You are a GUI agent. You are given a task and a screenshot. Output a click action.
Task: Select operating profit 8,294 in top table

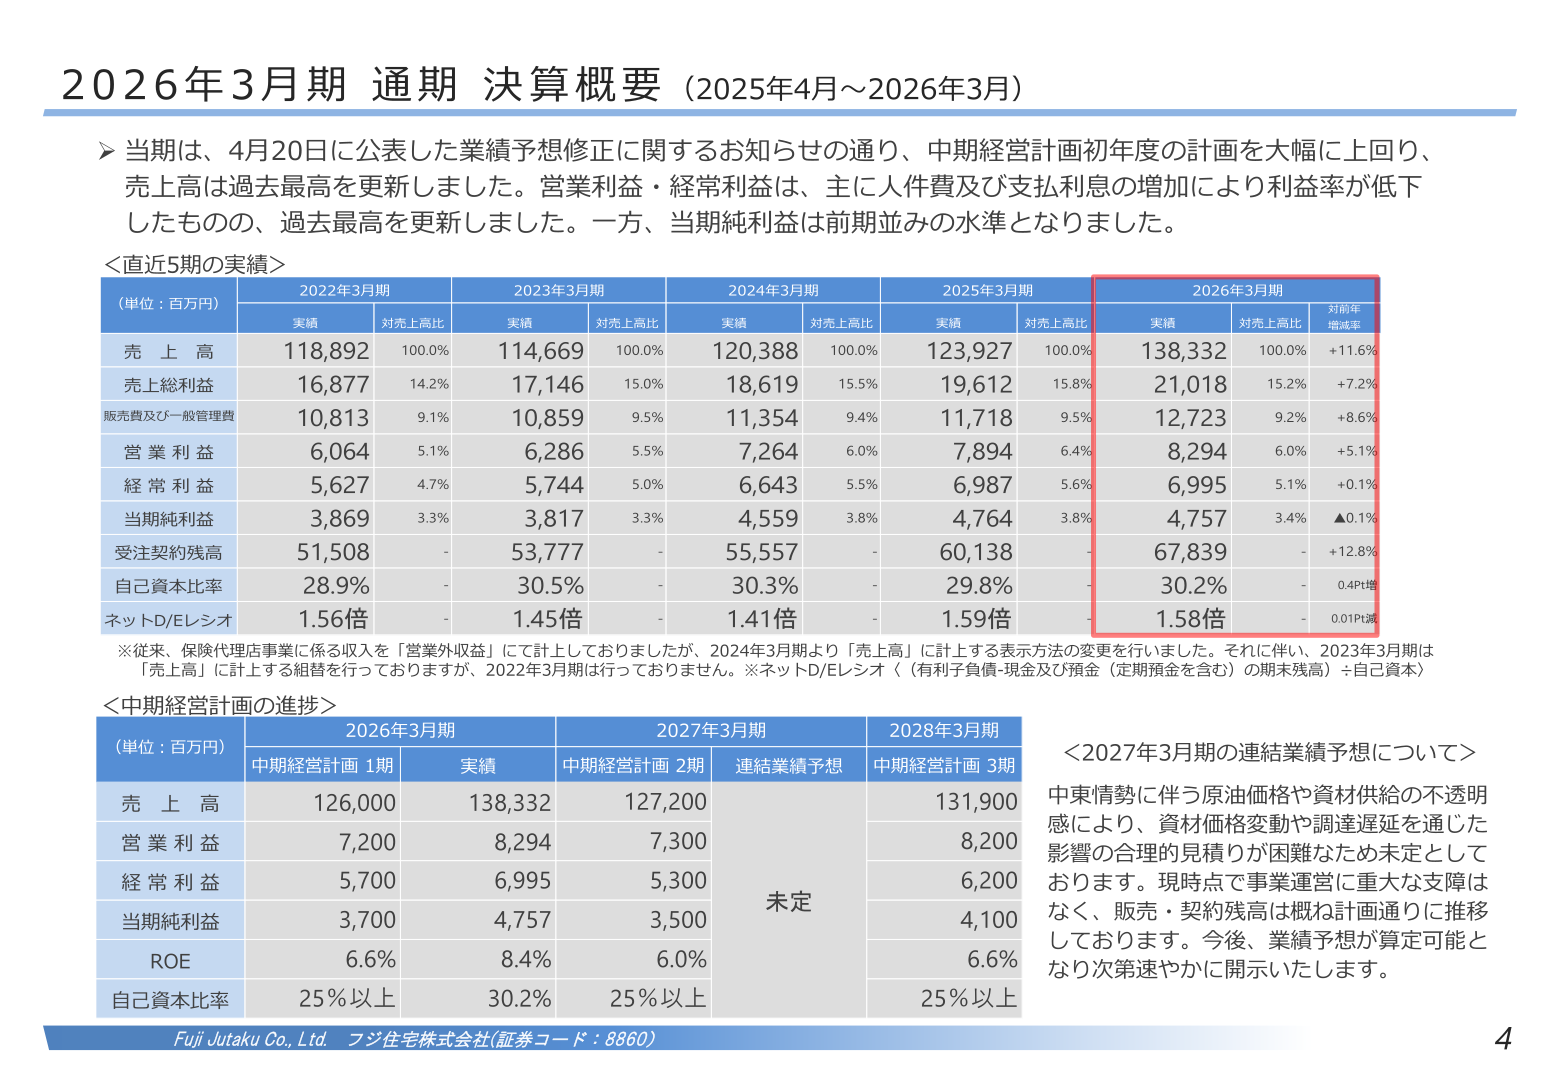coord(1197,452)
